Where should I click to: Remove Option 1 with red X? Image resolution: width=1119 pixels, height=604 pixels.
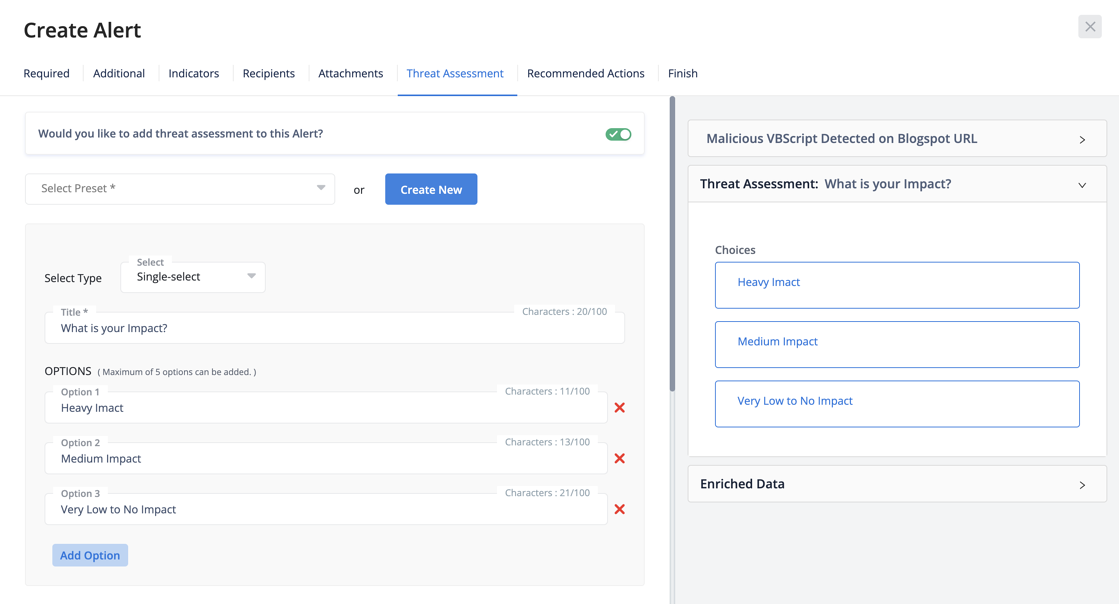pyautogui.click(x=619, y=408)
